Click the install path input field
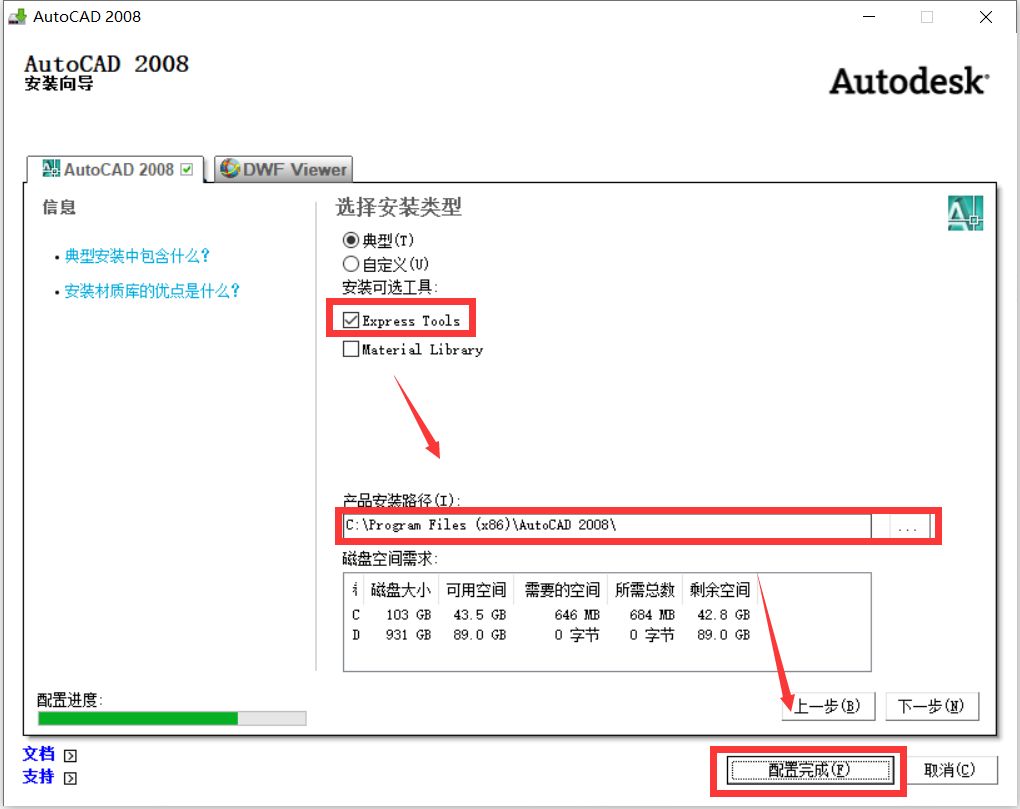 pos(608,525)
